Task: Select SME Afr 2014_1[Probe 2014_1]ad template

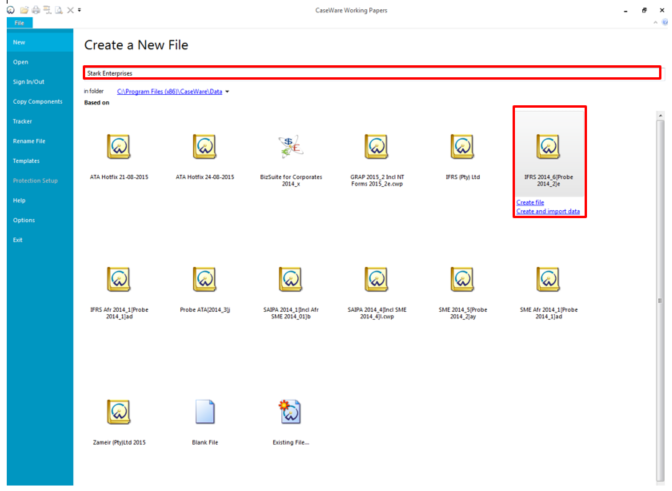Action: click(x=549, y=293)
